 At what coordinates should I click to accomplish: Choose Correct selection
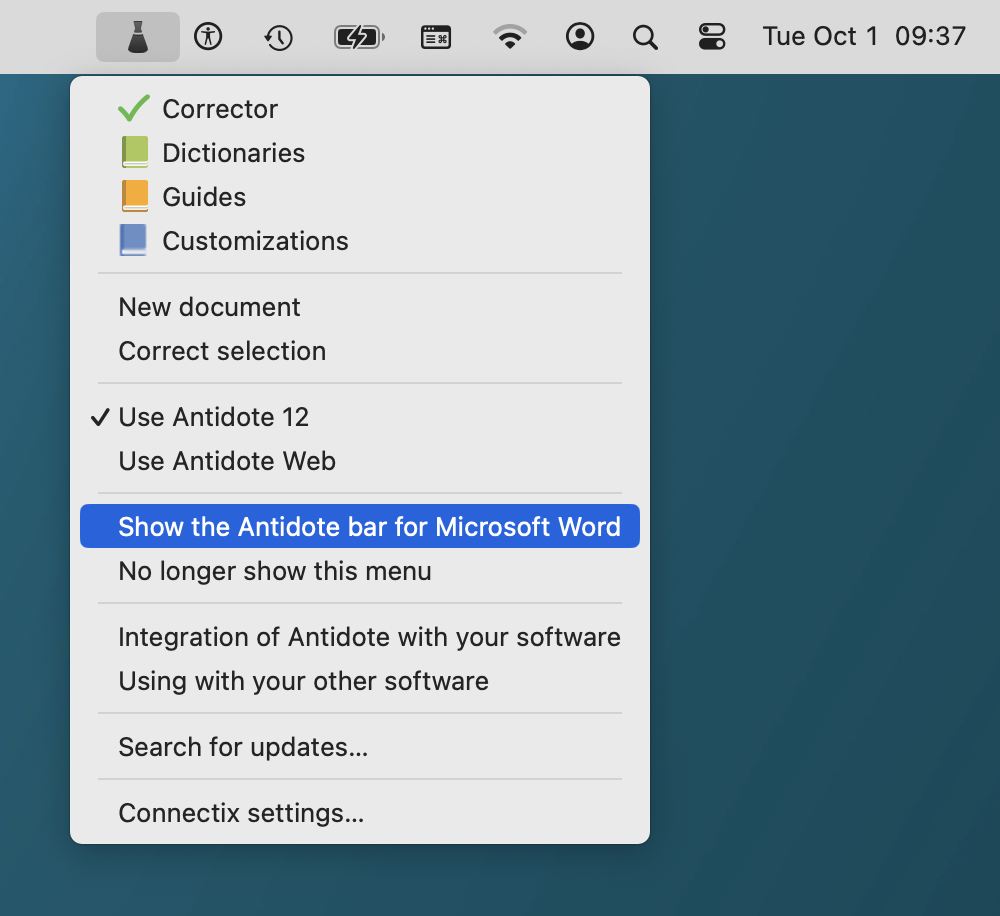[x=360, y=351]
